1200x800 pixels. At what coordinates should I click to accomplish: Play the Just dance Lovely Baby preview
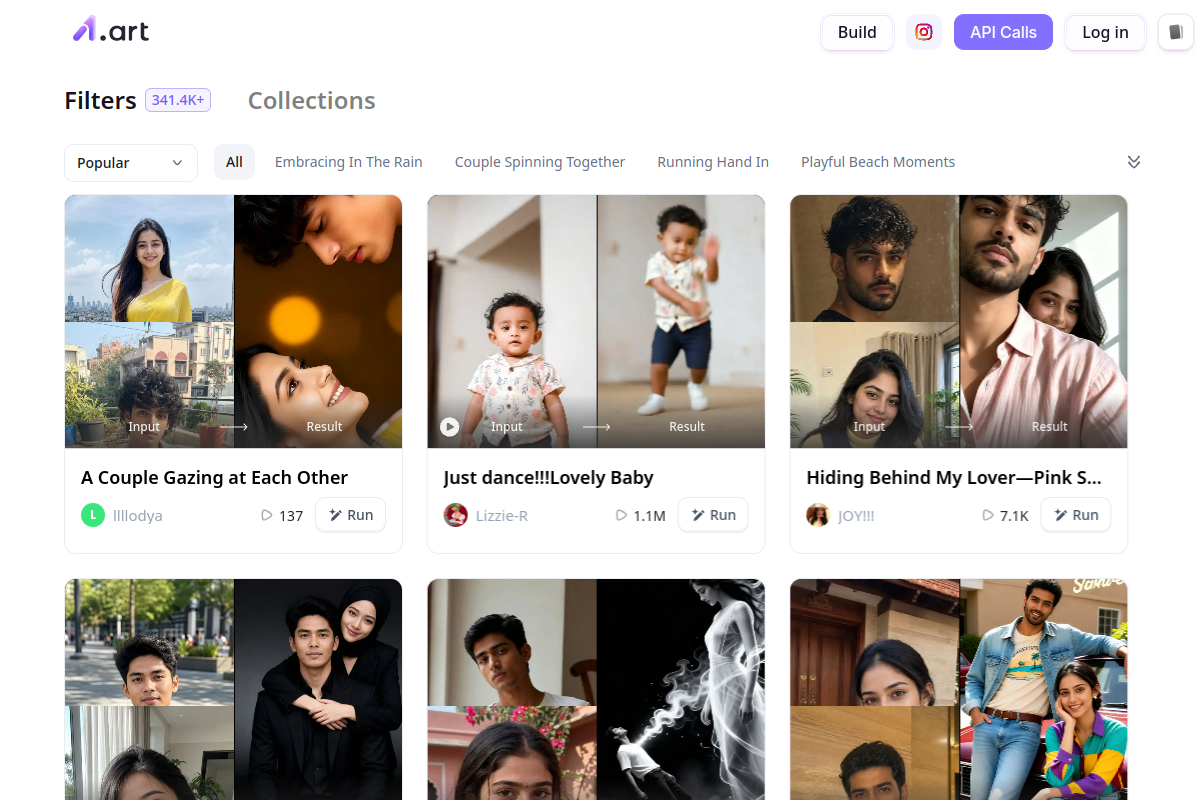[450, 427]
